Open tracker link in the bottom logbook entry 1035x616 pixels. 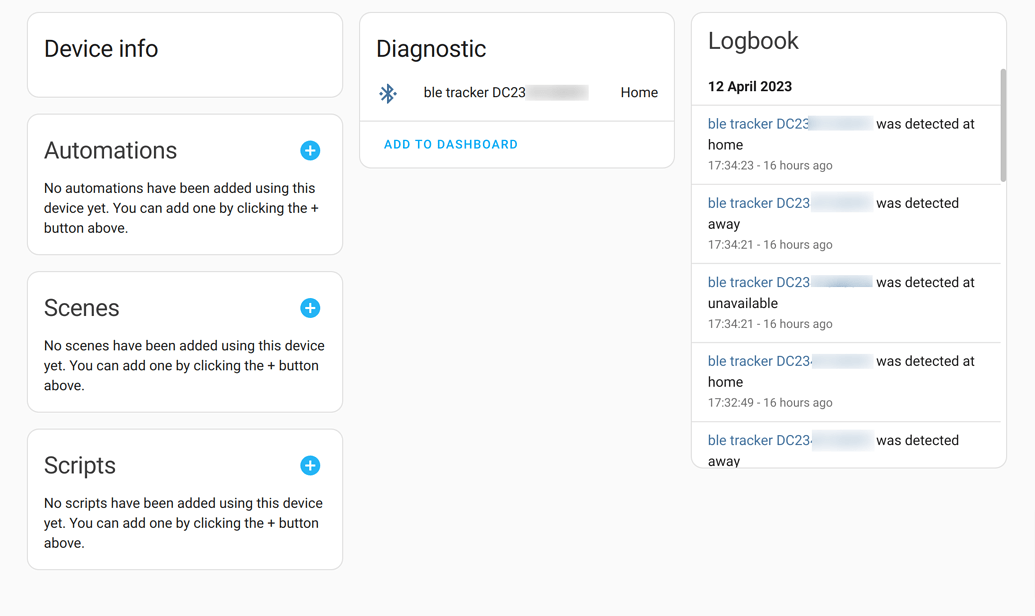[x=758, y=440]
